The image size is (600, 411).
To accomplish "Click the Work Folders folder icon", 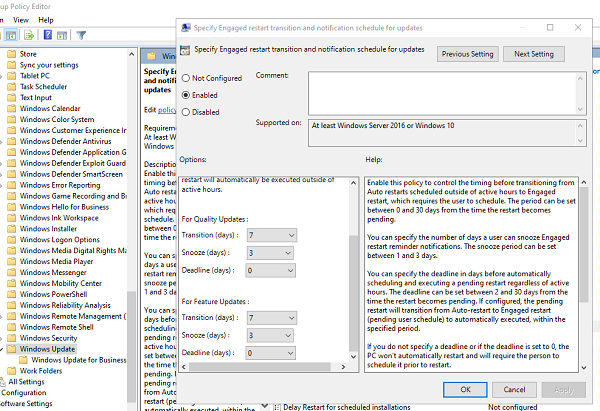I will click(x=12, y=370).
